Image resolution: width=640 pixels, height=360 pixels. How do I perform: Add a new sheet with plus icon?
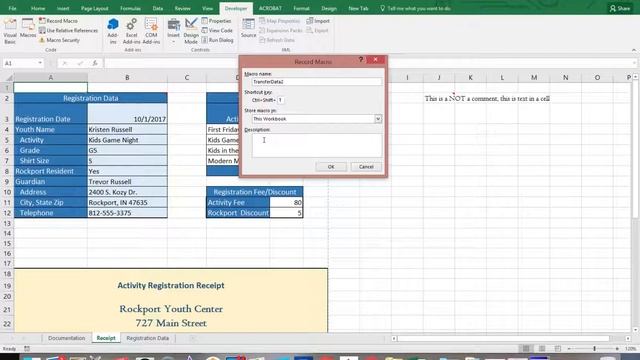tap(192, 338)
